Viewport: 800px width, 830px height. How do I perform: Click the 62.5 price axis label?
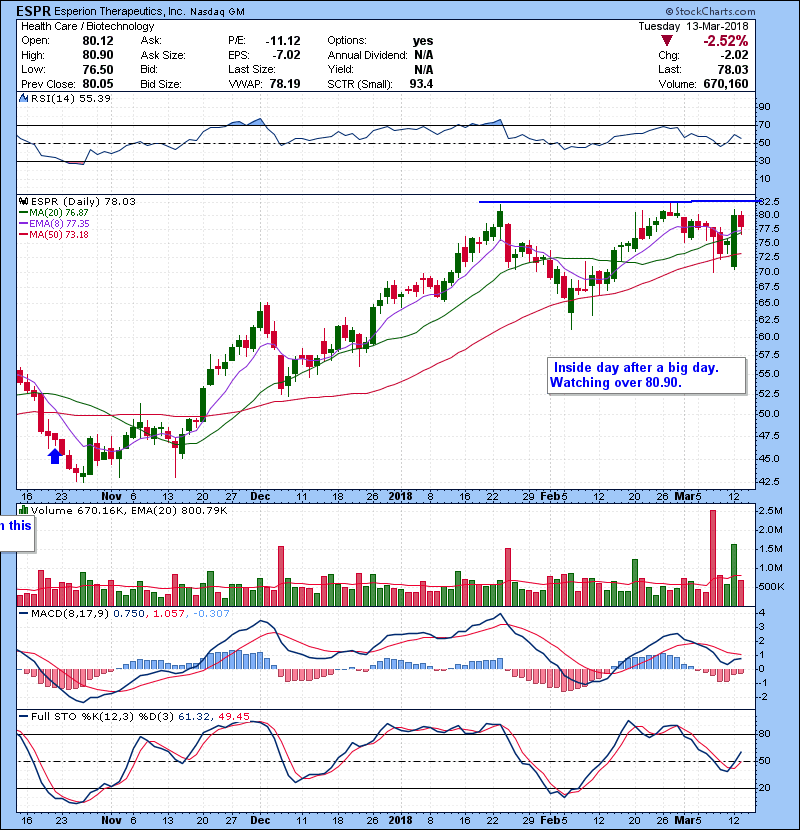click(768, 319)
